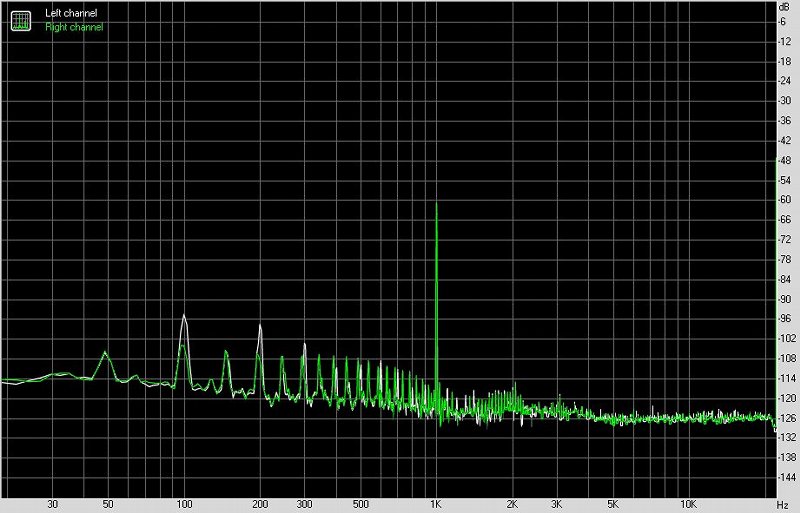The width and height of the screenshot is (800, 513).
Task: Click the -144 dB scale value
Action: [786, 477]
